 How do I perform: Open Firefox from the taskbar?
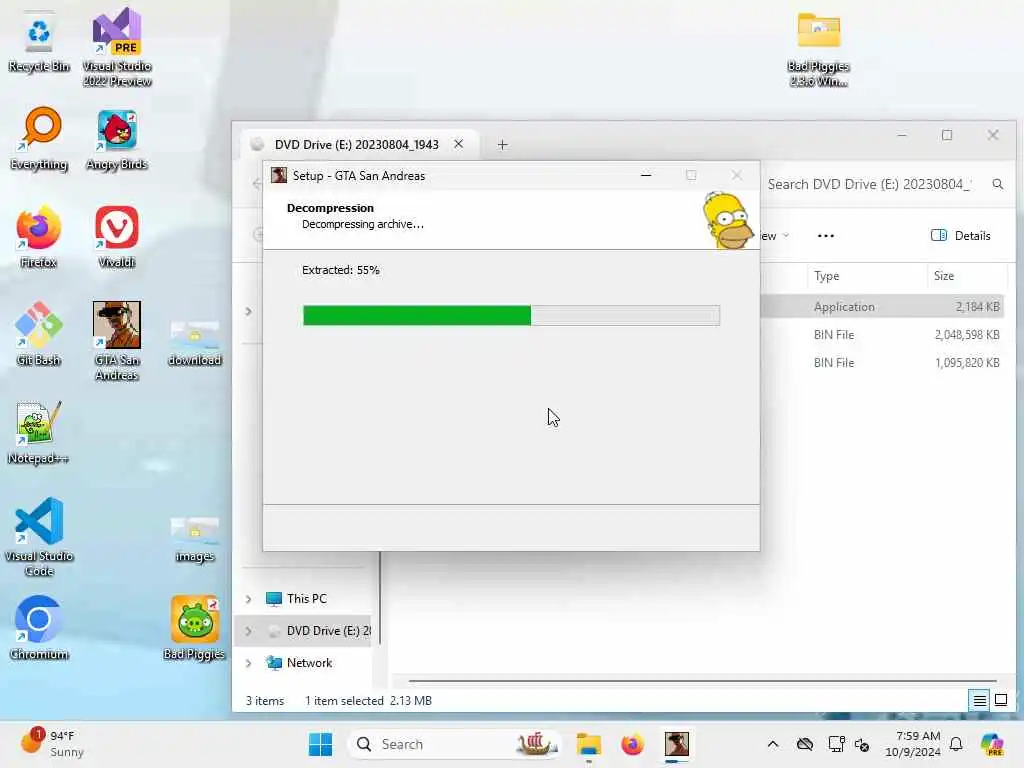(632, 744)
